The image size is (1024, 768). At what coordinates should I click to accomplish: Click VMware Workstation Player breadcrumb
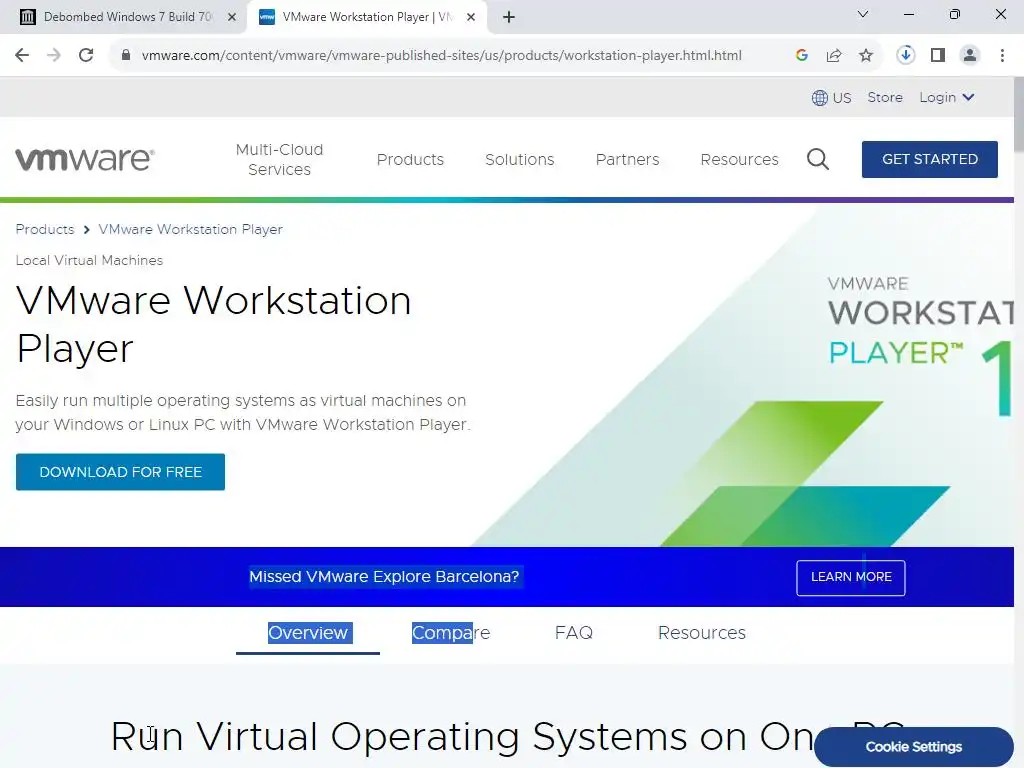point(191,229)
